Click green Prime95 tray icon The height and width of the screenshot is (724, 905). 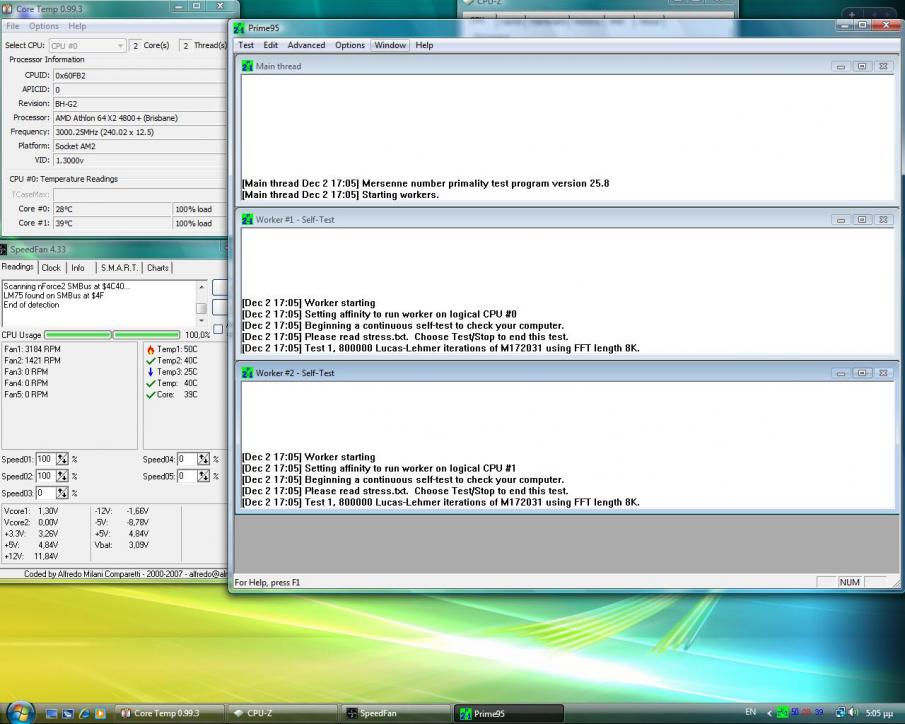coord(783,713)
